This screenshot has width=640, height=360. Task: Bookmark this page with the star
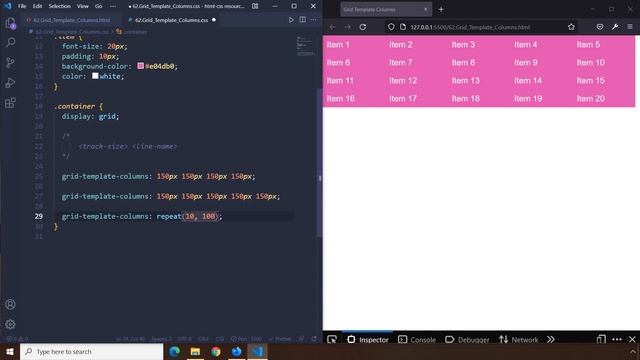coord(571,27)
